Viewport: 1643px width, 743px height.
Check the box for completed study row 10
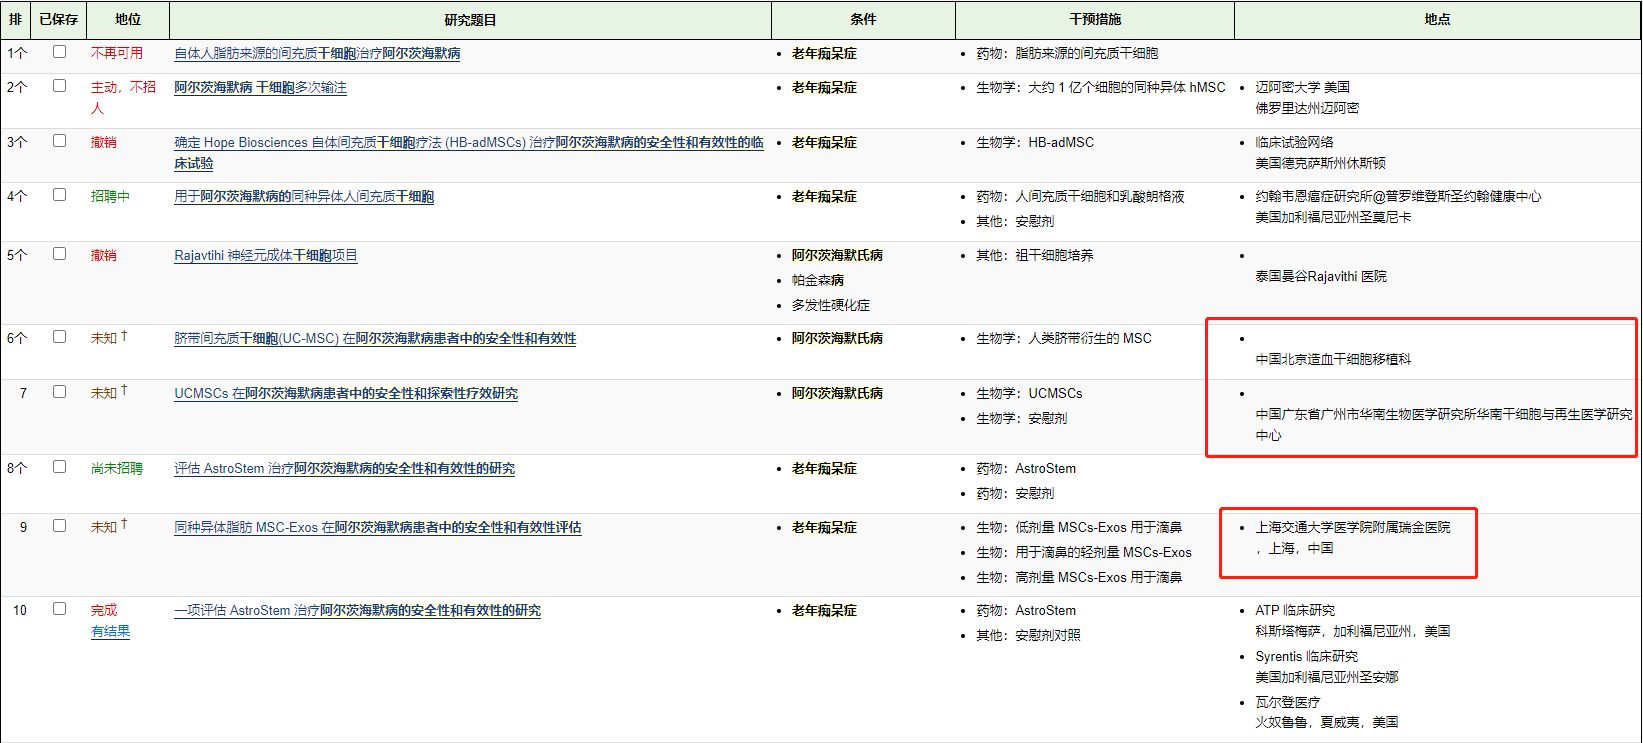coord(60,609)
